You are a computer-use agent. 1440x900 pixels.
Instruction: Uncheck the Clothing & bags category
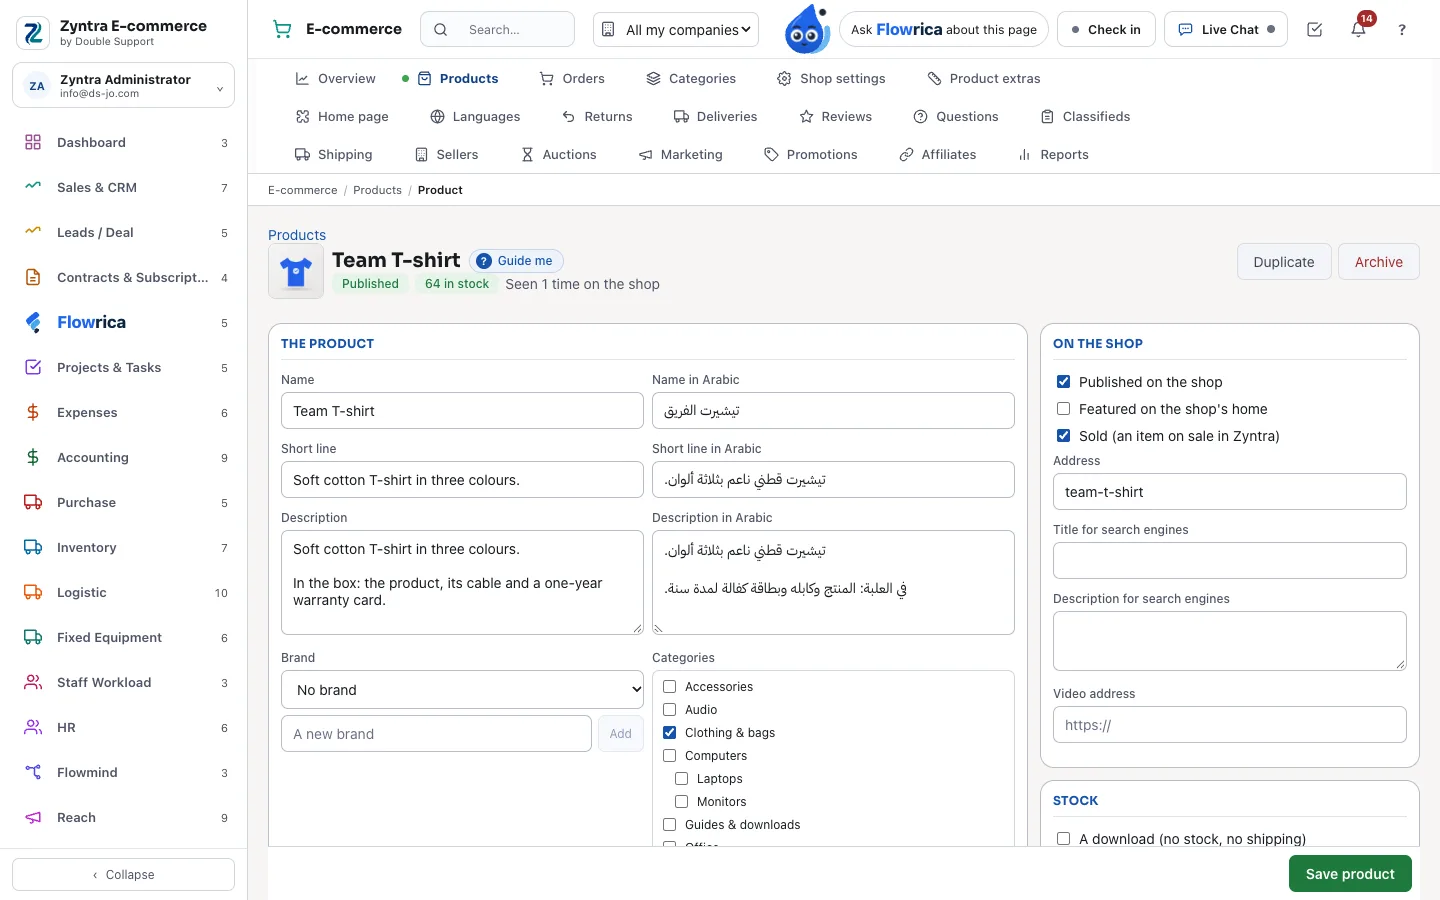[x=670, y=733]
